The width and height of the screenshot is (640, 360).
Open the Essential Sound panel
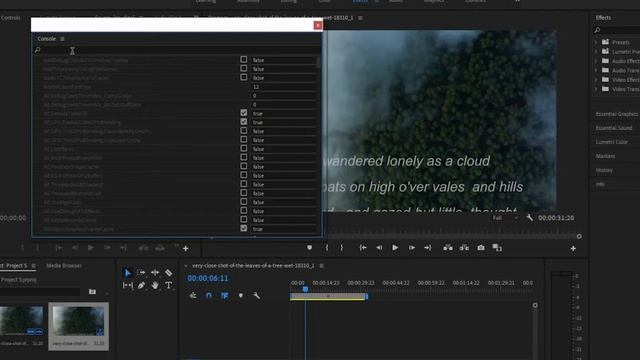pyautogui.click(x=613, y=128)
